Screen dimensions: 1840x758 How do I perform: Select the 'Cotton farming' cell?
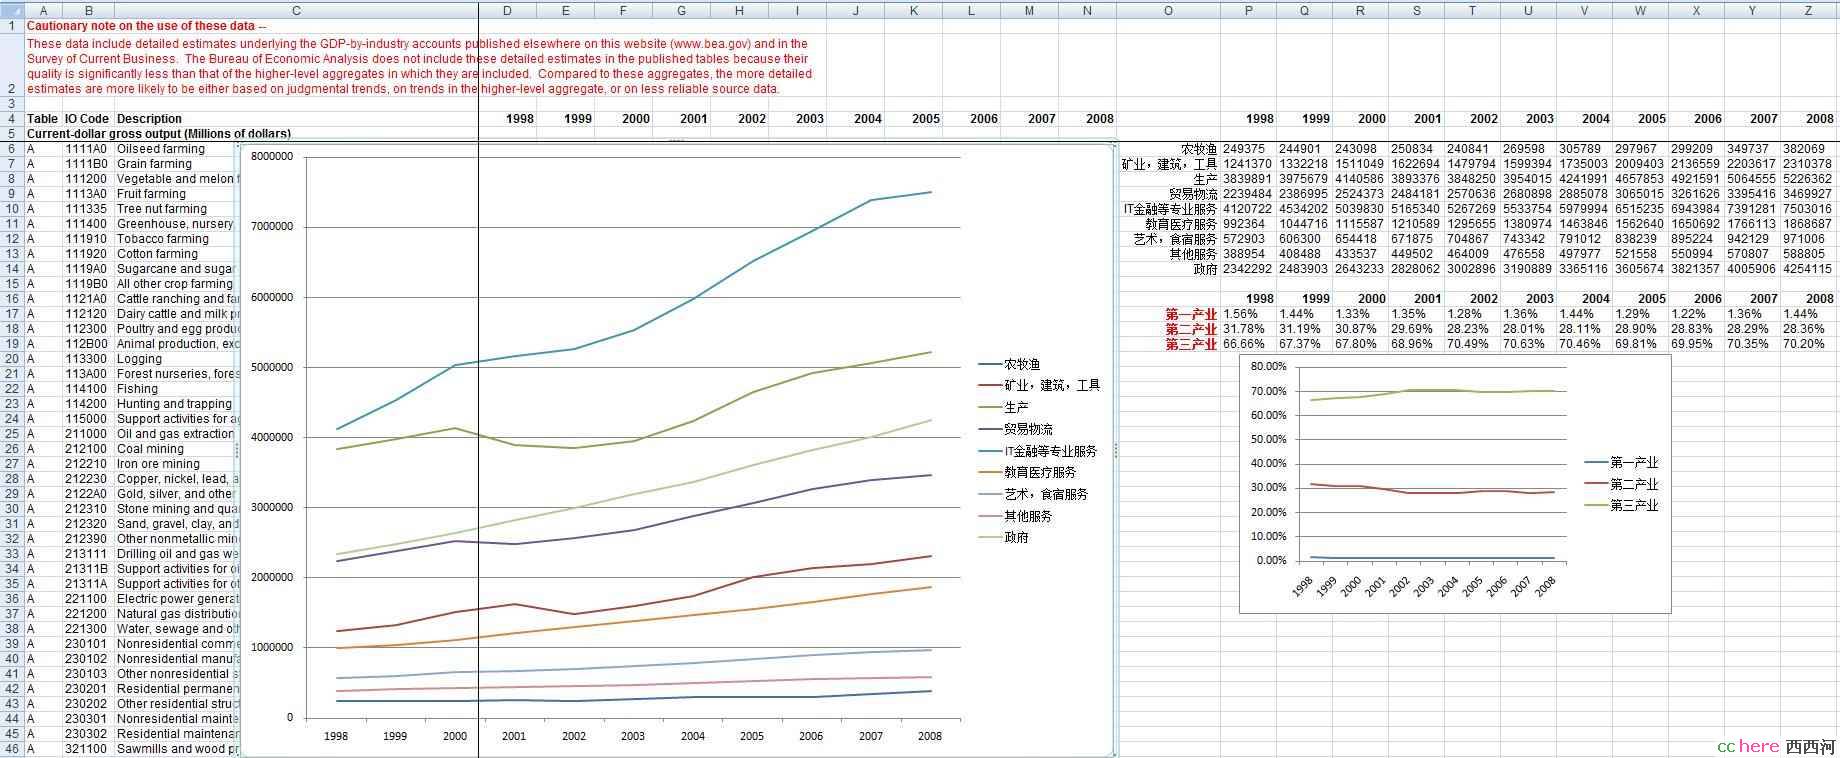tap(157, 253)
